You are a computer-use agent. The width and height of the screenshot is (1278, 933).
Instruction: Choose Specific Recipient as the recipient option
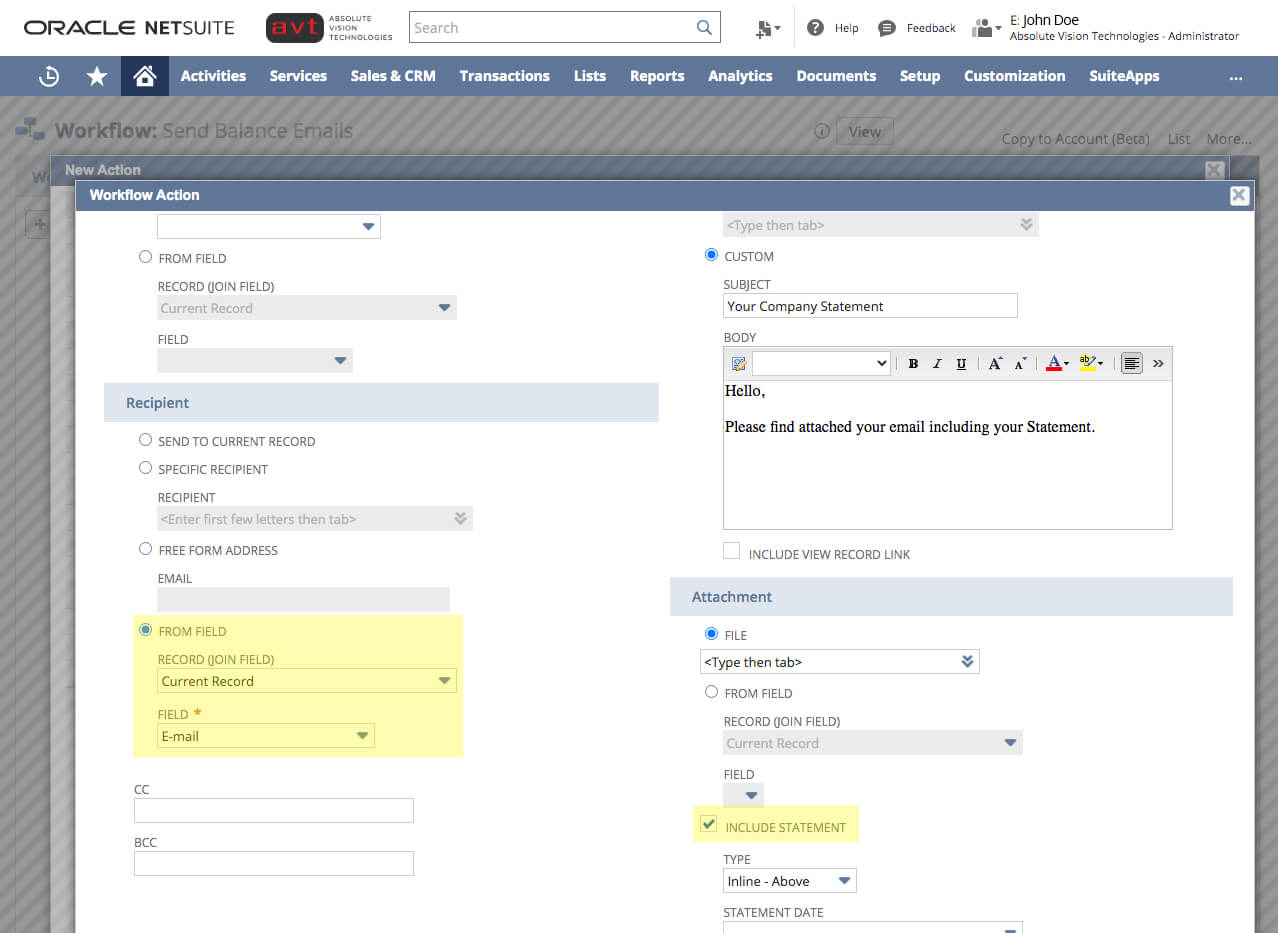[145, 469]
